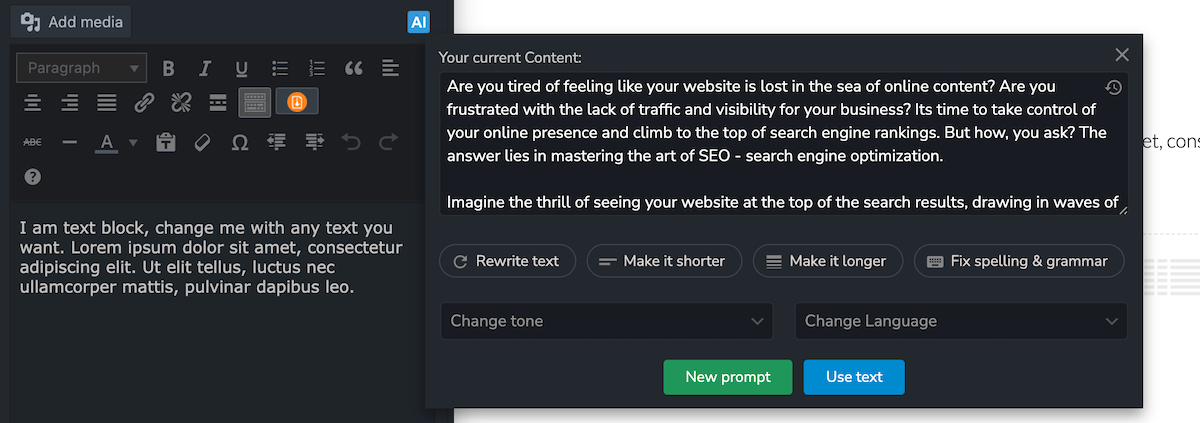This screenshot has width=1200, height=423.
Task: Open the Change Language dropdown
Action: pyautogui.click(x=961, y=321)
